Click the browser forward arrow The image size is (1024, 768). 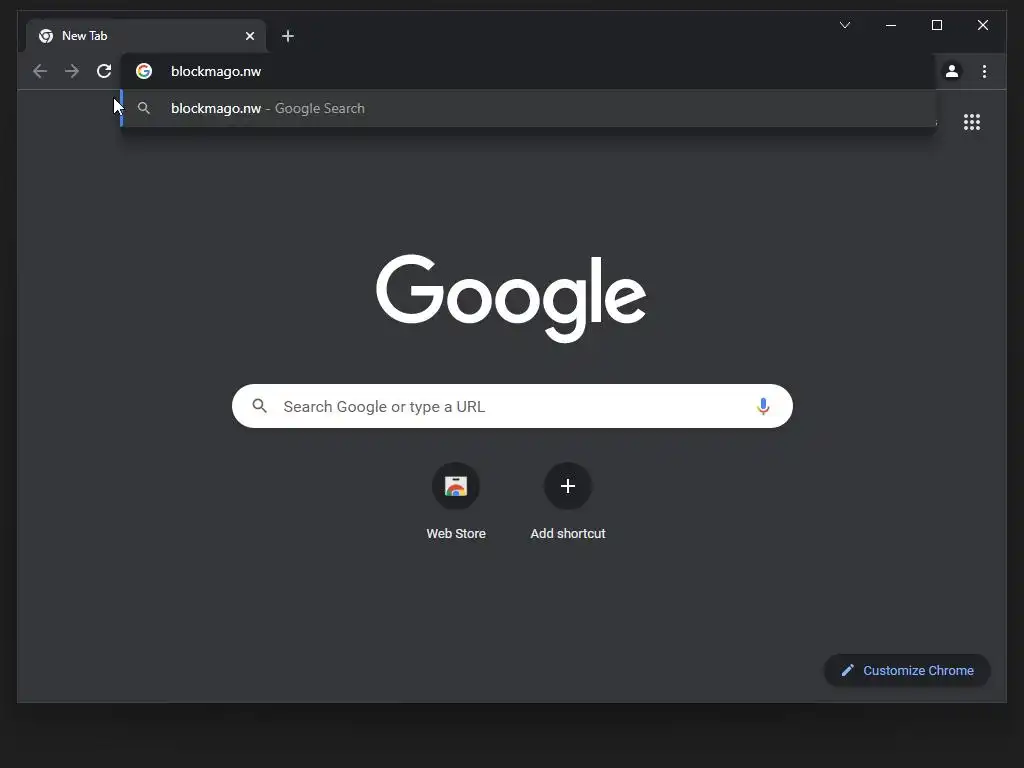point(72,71)
